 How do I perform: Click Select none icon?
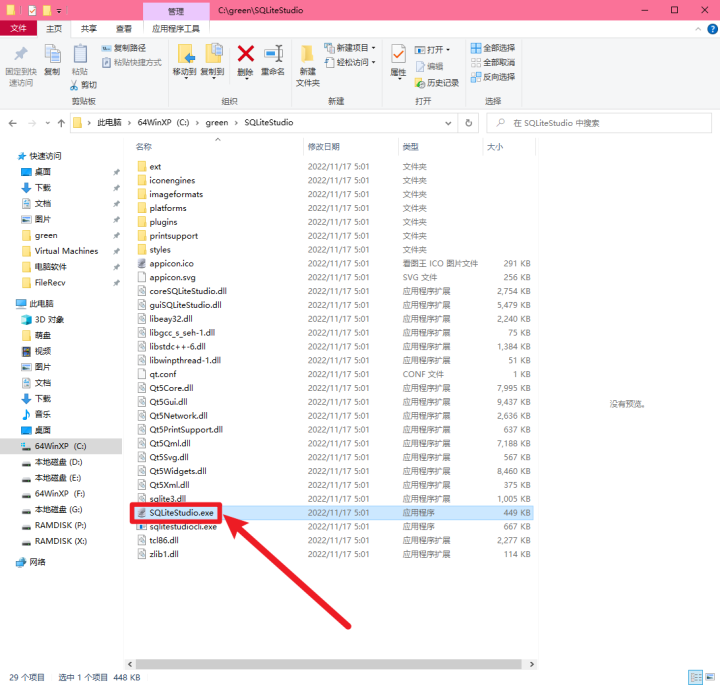pos(476,62)
